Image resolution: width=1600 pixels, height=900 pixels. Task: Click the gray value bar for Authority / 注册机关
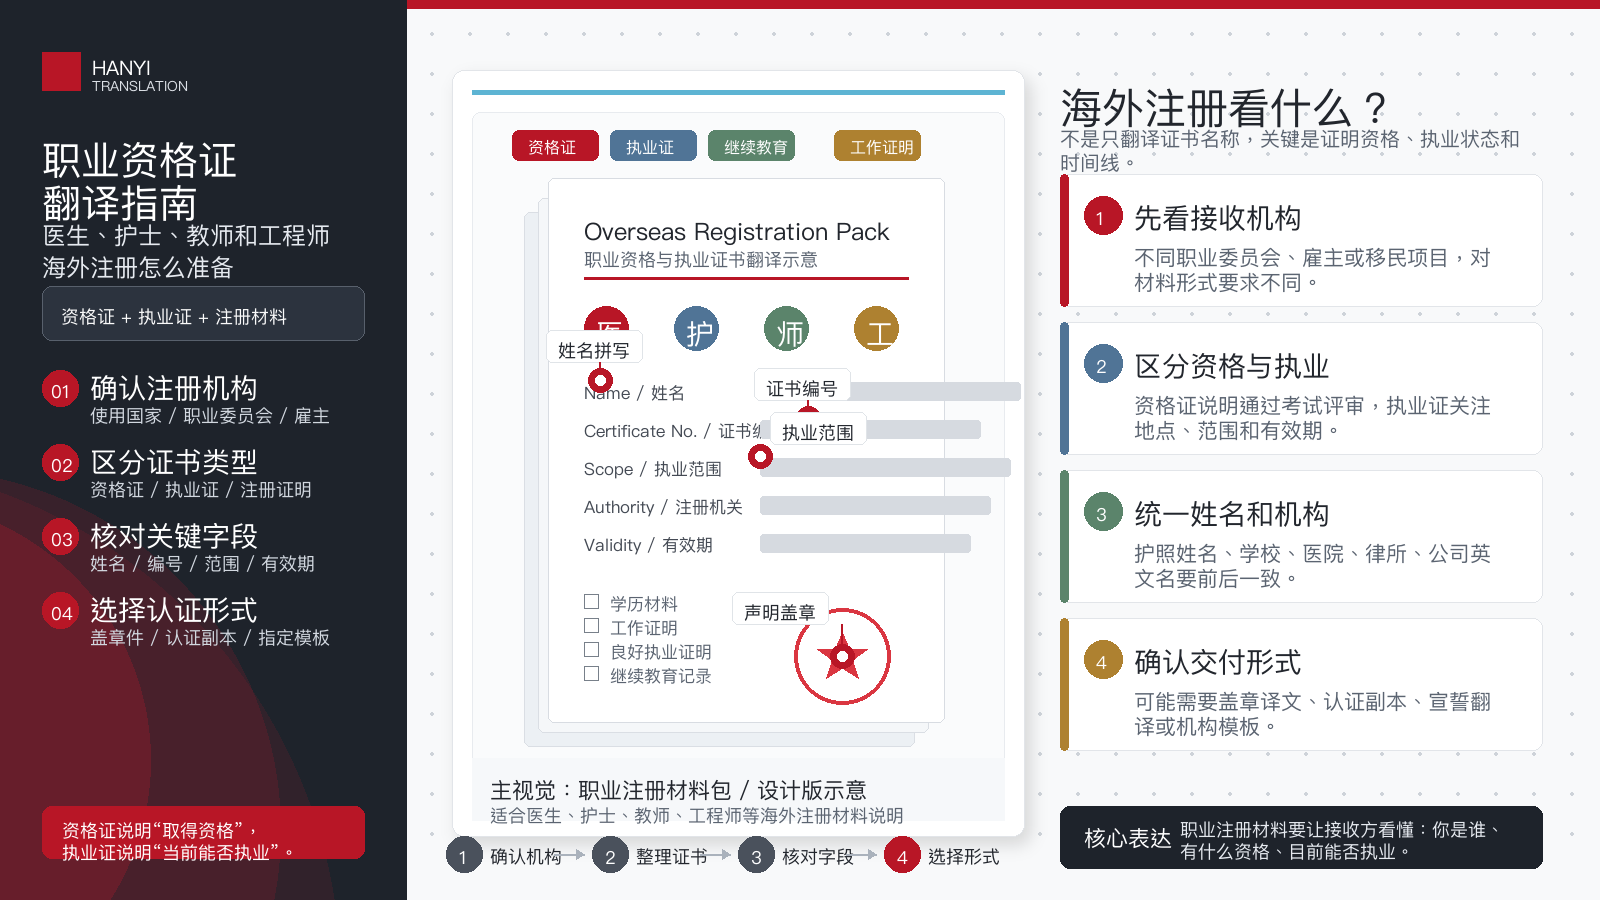(x=875, y=506)
